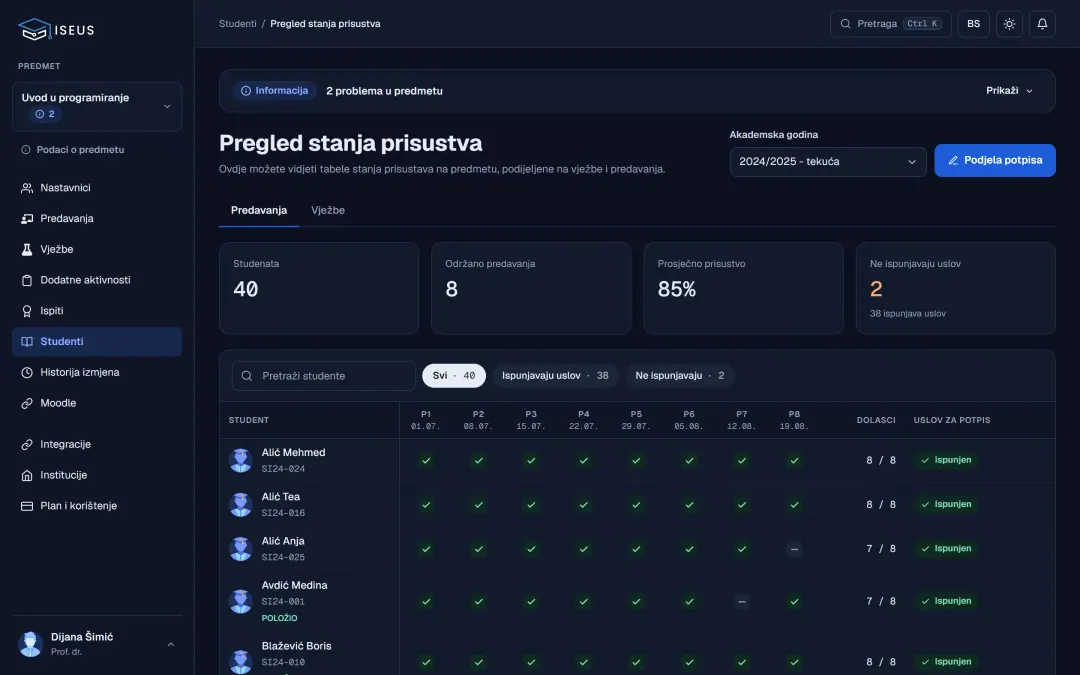Screen dimensions: 1080x675
Task: Toggle Alić Anja's P3 attendance check
Action: (x=531, y=549)
